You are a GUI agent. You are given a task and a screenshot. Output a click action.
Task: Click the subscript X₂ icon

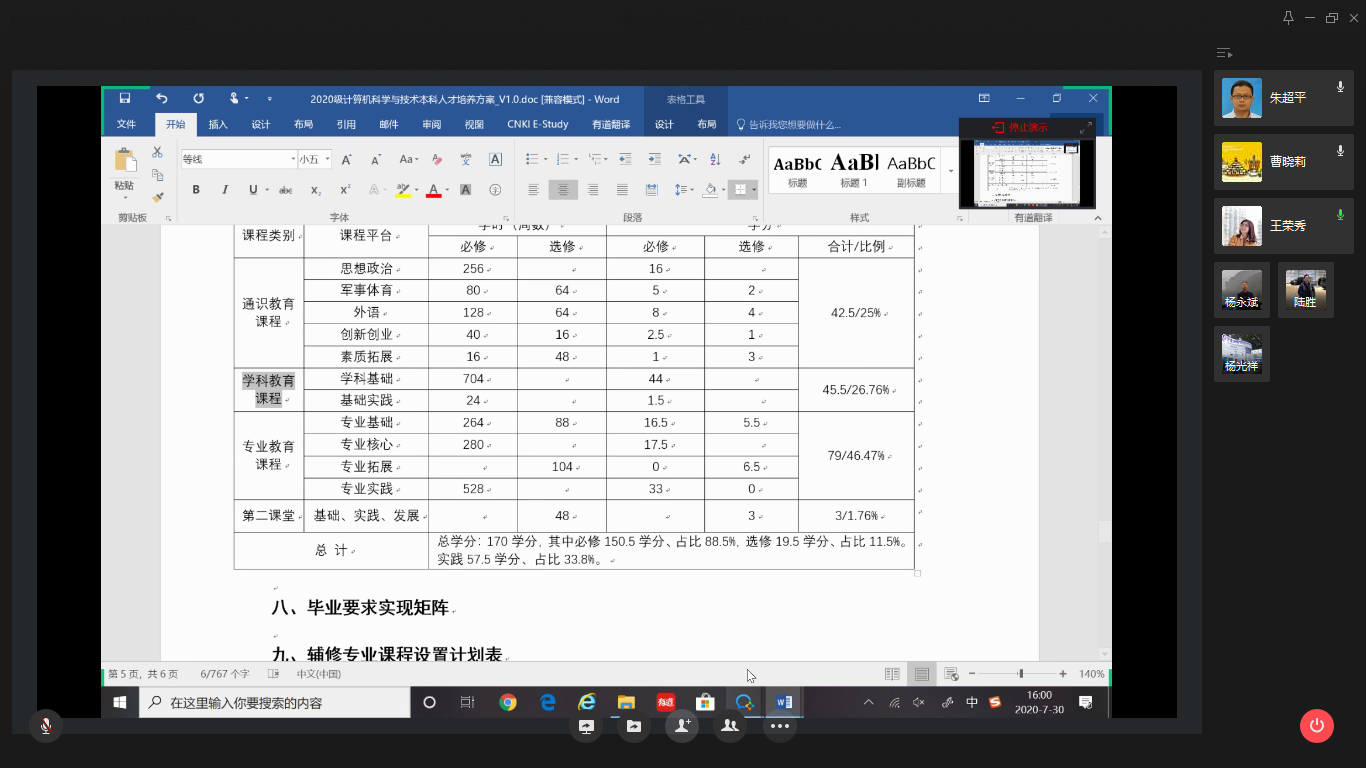click(315, 190)
